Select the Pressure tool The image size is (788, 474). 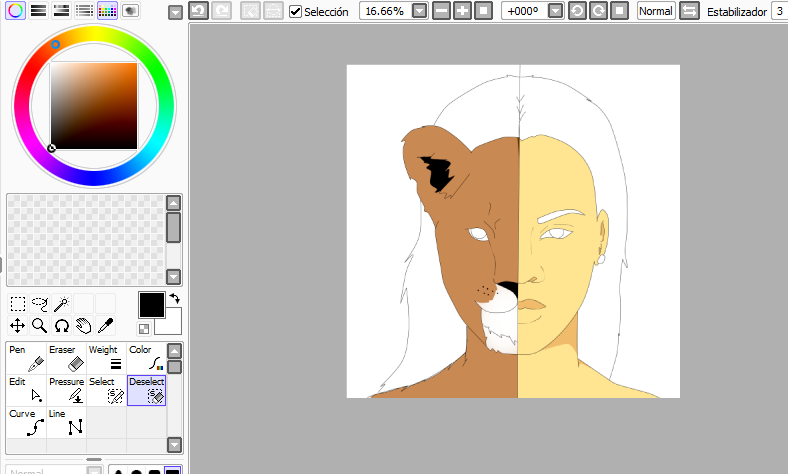pyautogui.click(x=66, y=390)
